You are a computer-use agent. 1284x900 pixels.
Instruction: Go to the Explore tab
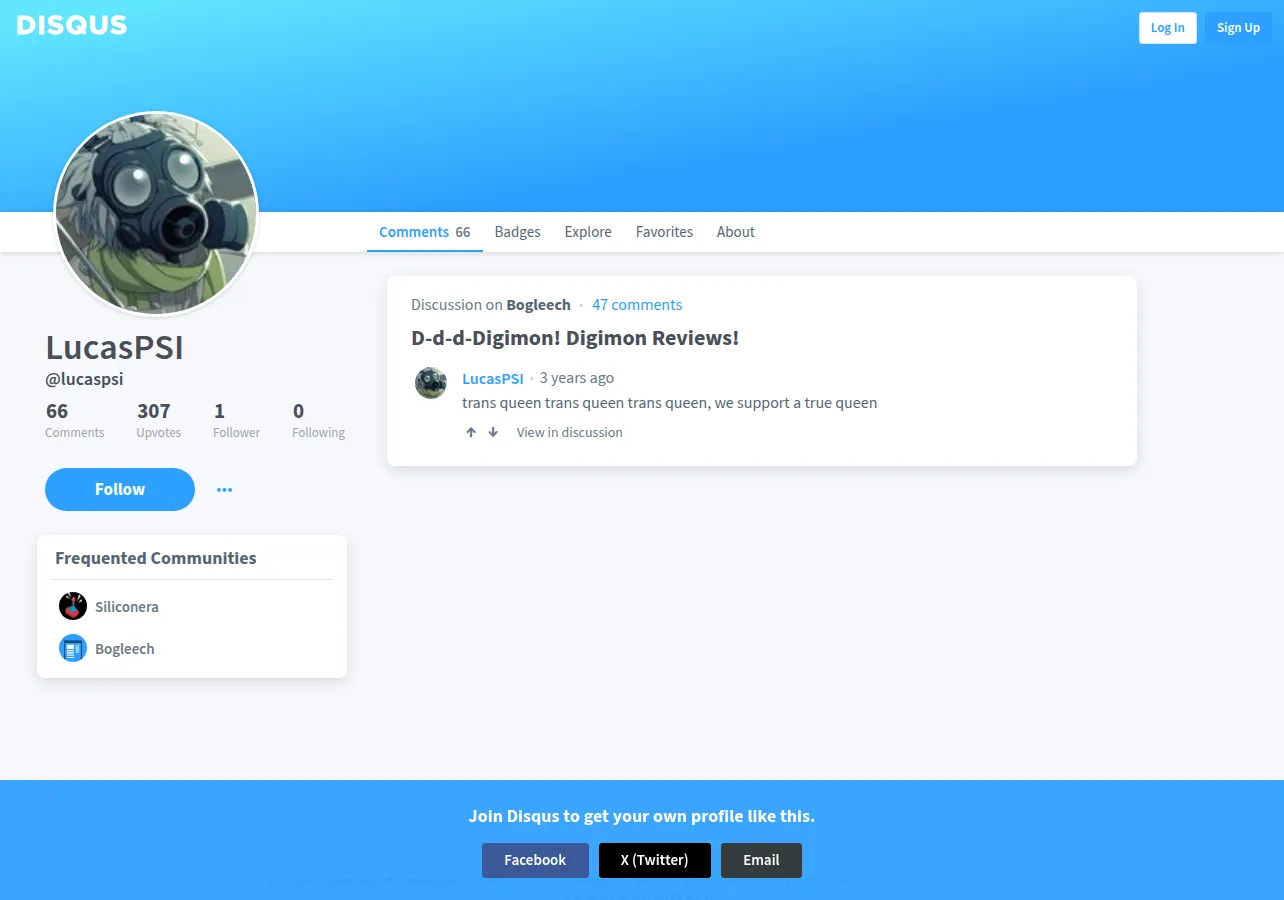(x=588, y=232)
